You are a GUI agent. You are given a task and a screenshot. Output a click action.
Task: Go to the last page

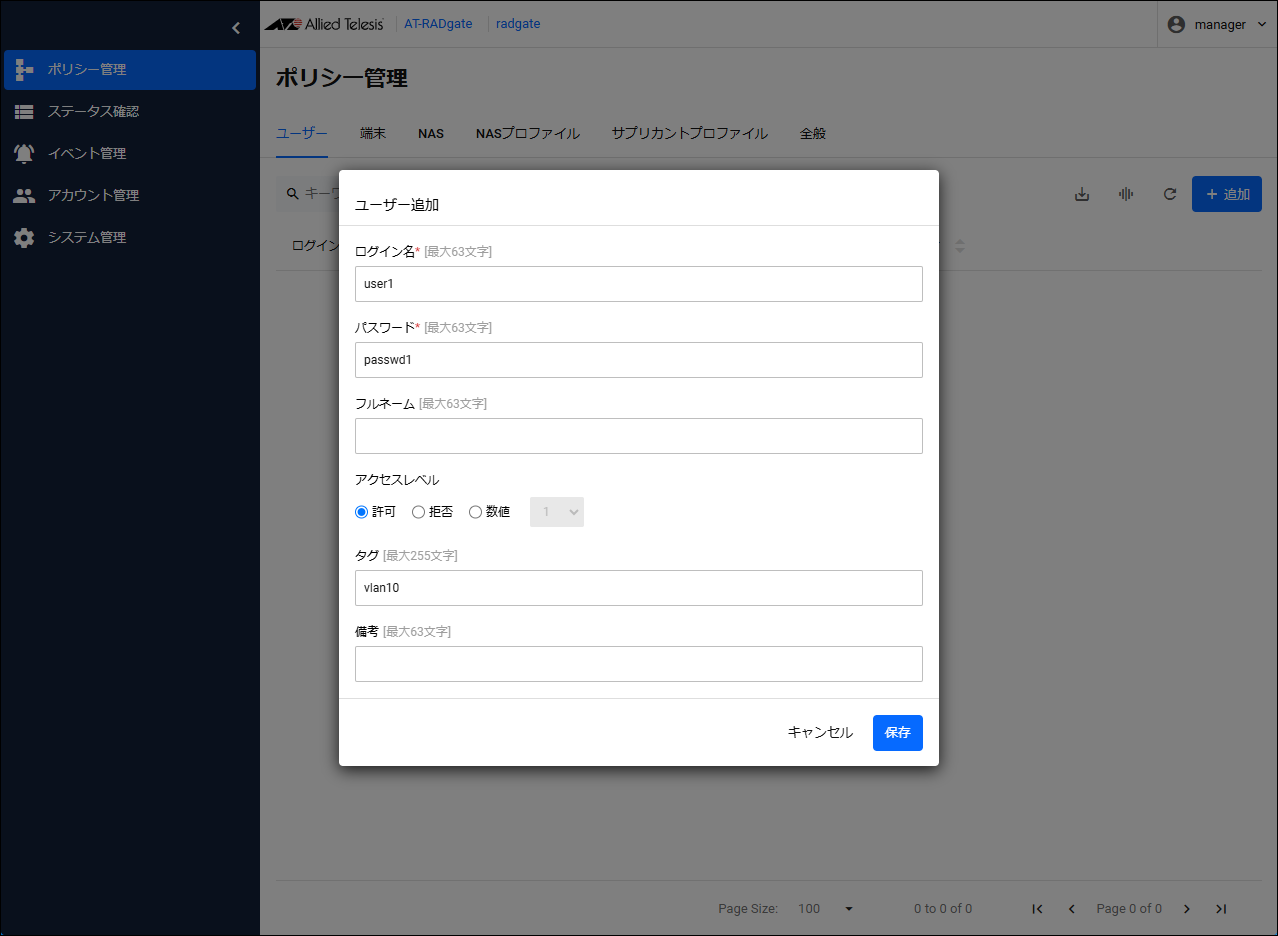tap(1221, 909)
